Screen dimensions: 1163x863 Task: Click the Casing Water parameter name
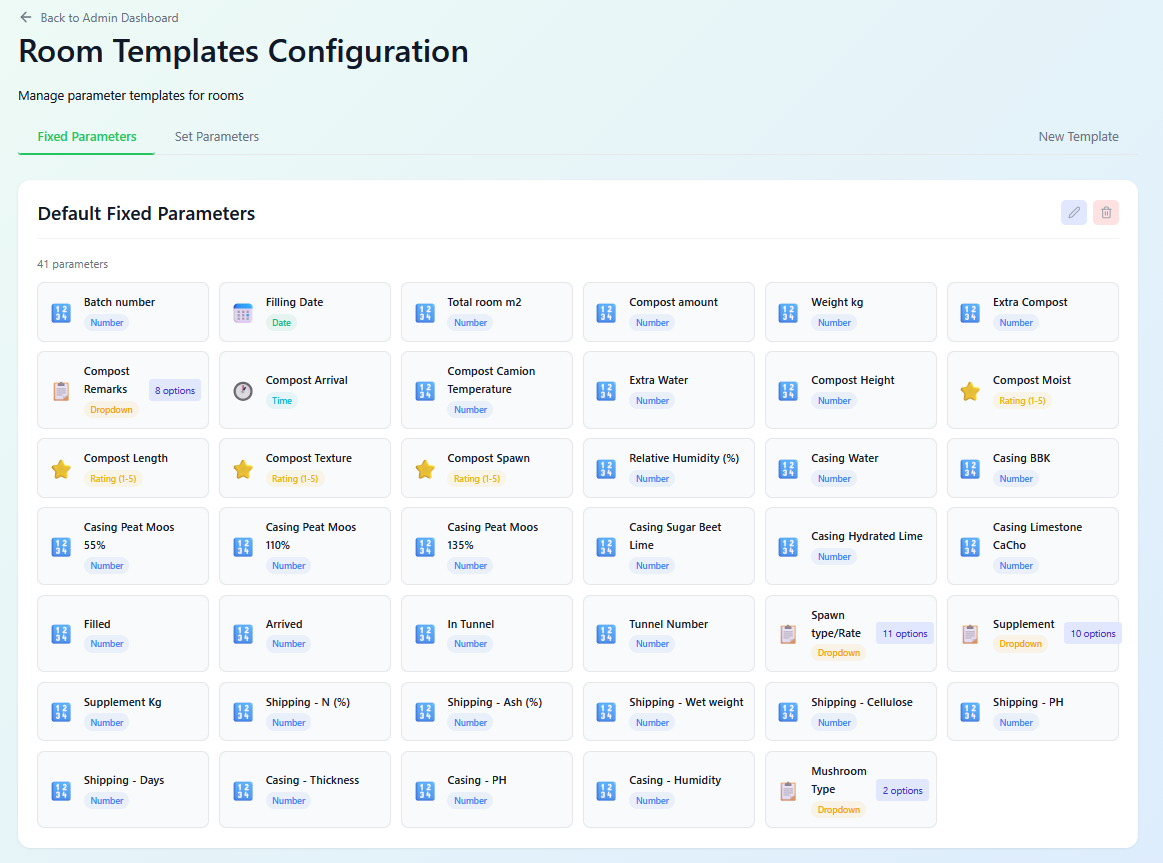point(845,458)
